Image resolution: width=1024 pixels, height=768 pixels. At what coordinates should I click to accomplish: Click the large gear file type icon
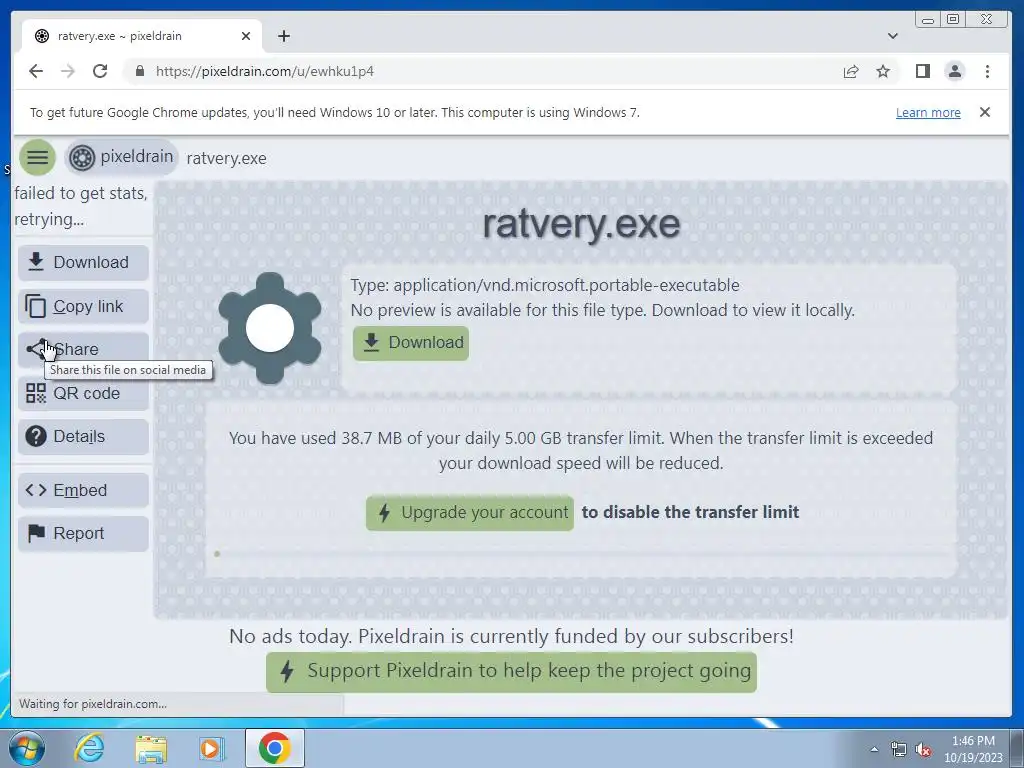pyautogui.click(x=270, y=328)
